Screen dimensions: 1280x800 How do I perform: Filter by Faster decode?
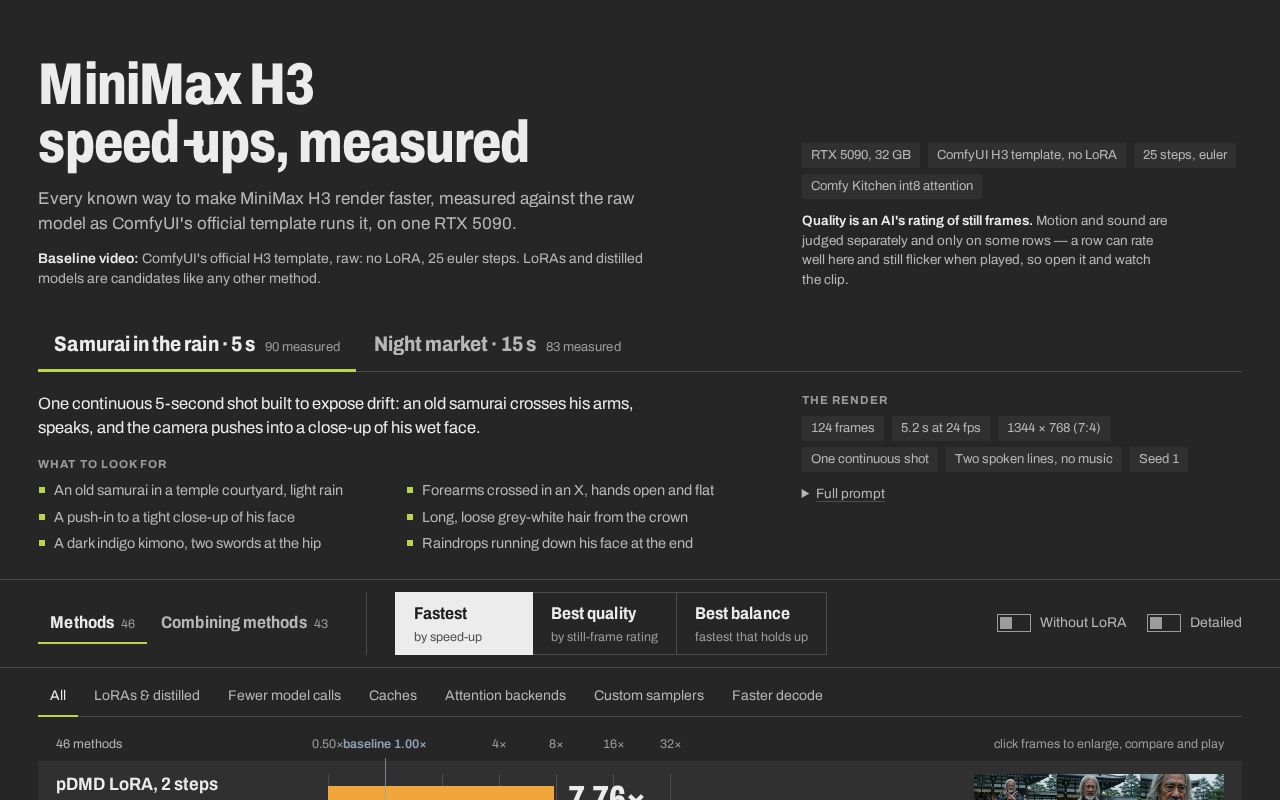click(x=777, y=696)
